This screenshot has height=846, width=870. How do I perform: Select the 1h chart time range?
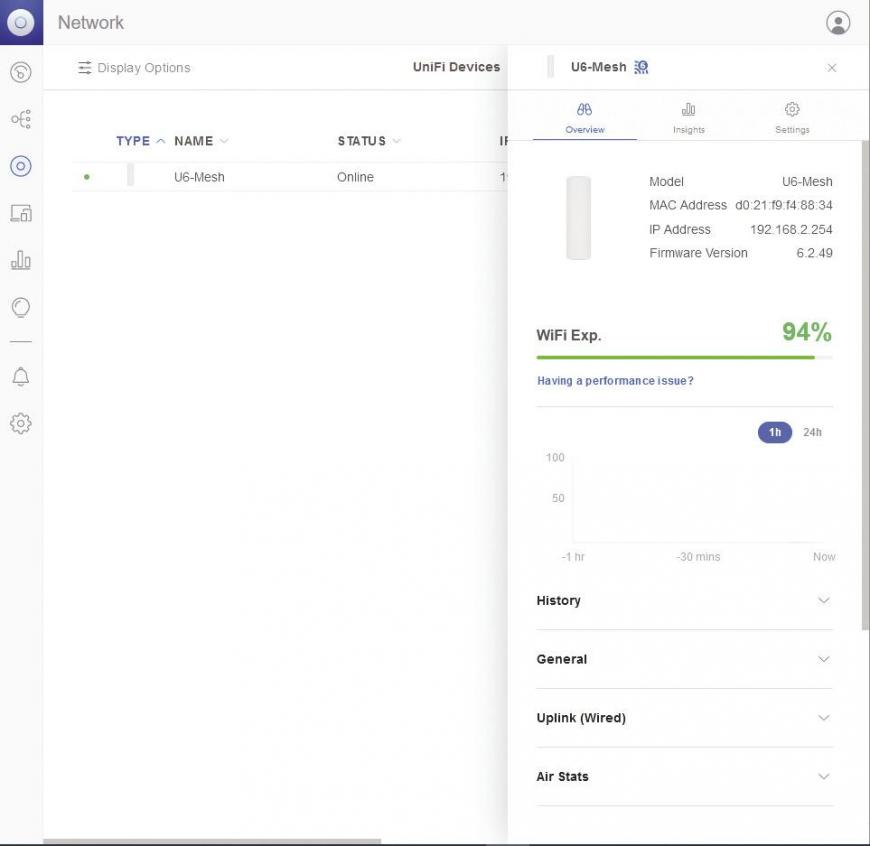pos(775,432)
